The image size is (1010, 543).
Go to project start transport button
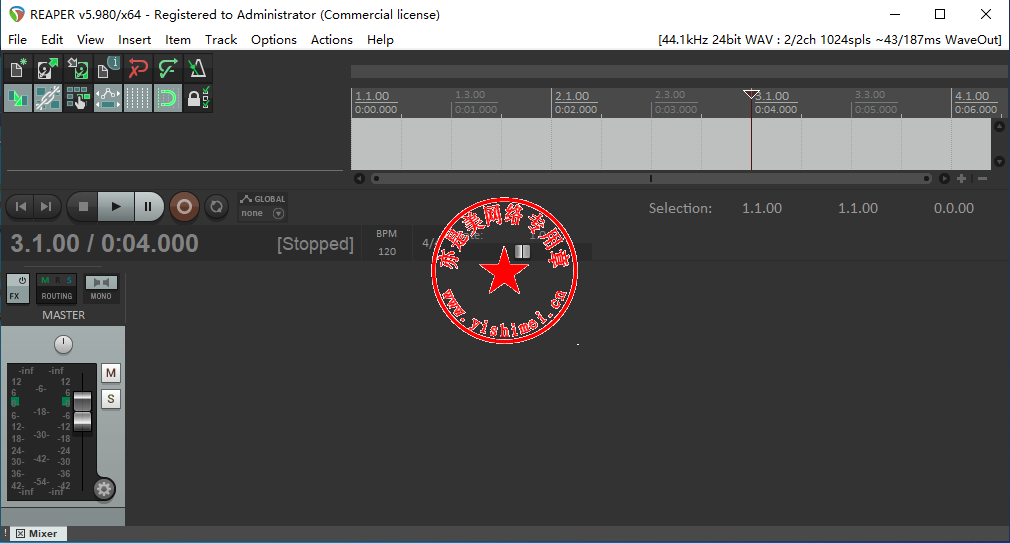click(x=21, y=207)
